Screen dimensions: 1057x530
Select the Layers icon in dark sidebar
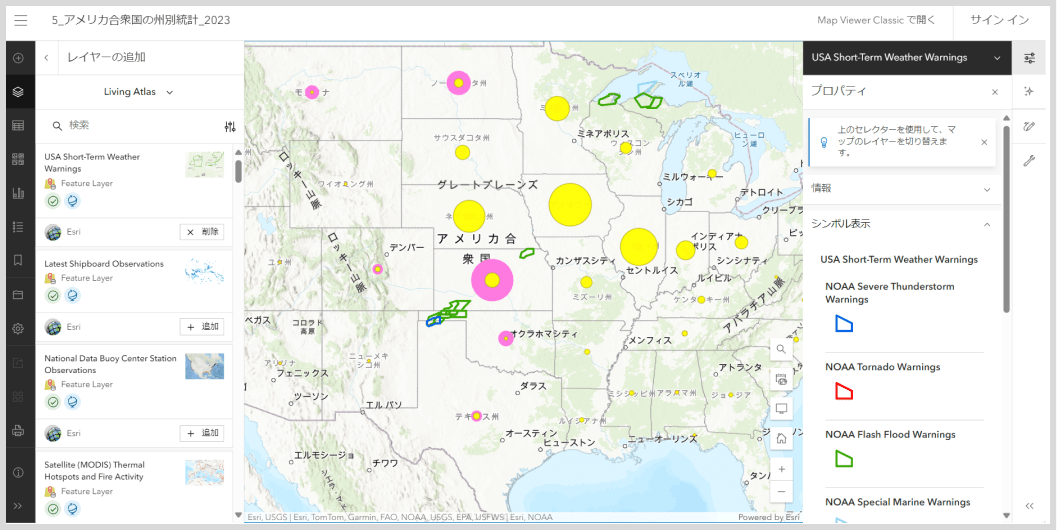18,92
